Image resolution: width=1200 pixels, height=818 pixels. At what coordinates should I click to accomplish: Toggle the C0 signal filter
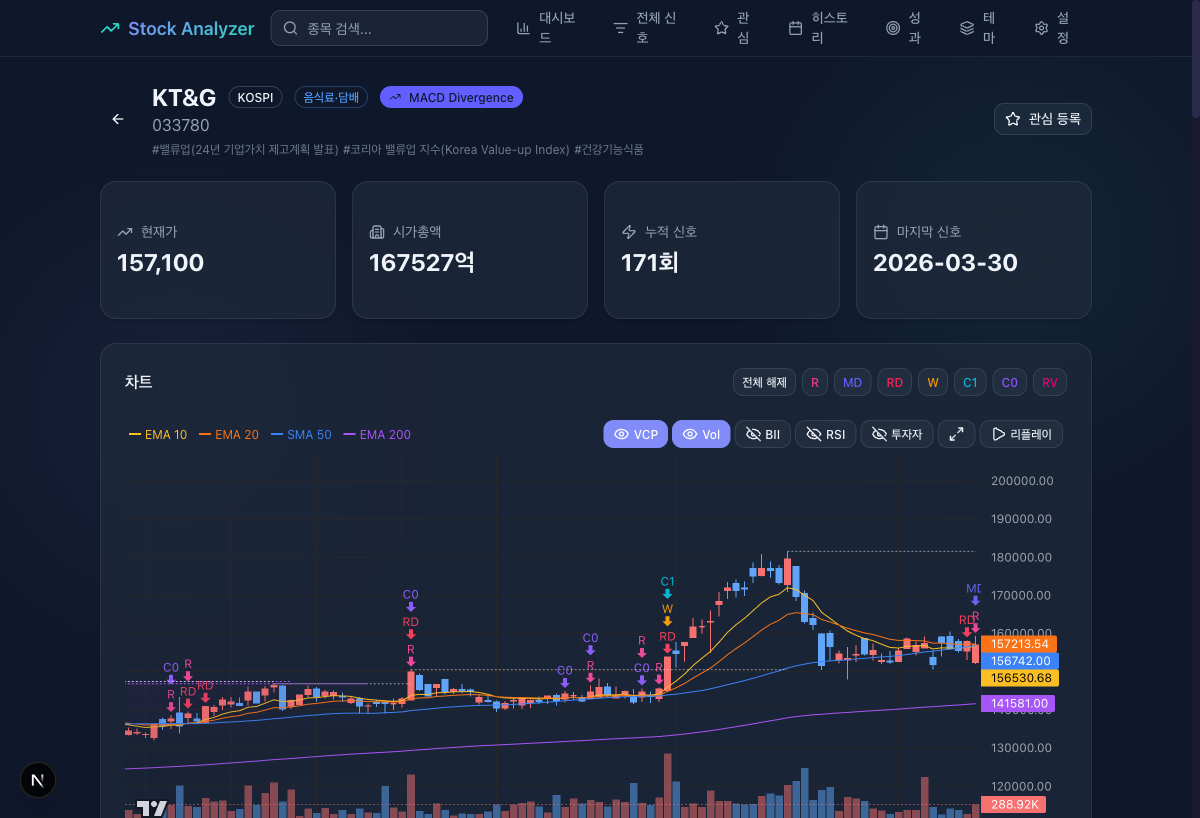click(x=1009, y=382)
